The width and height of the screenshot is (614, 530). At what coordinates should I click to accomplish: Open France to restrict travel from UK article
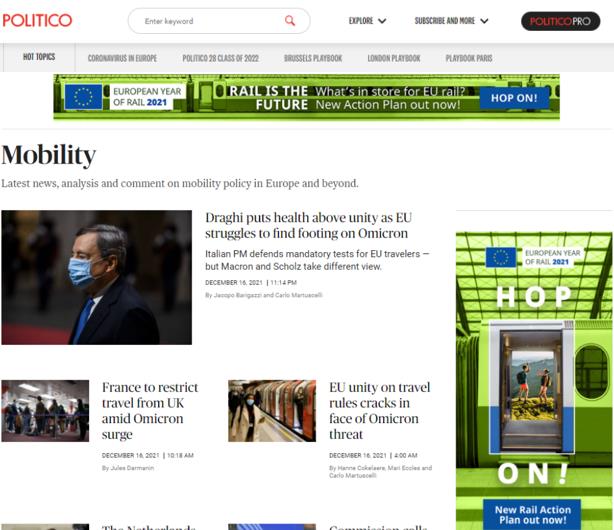(x=150, y=410)
